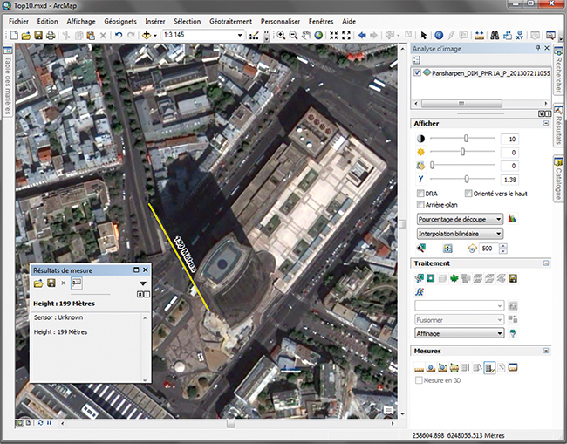Select the Zoom In magnifier tool

(x=280, y=35)
